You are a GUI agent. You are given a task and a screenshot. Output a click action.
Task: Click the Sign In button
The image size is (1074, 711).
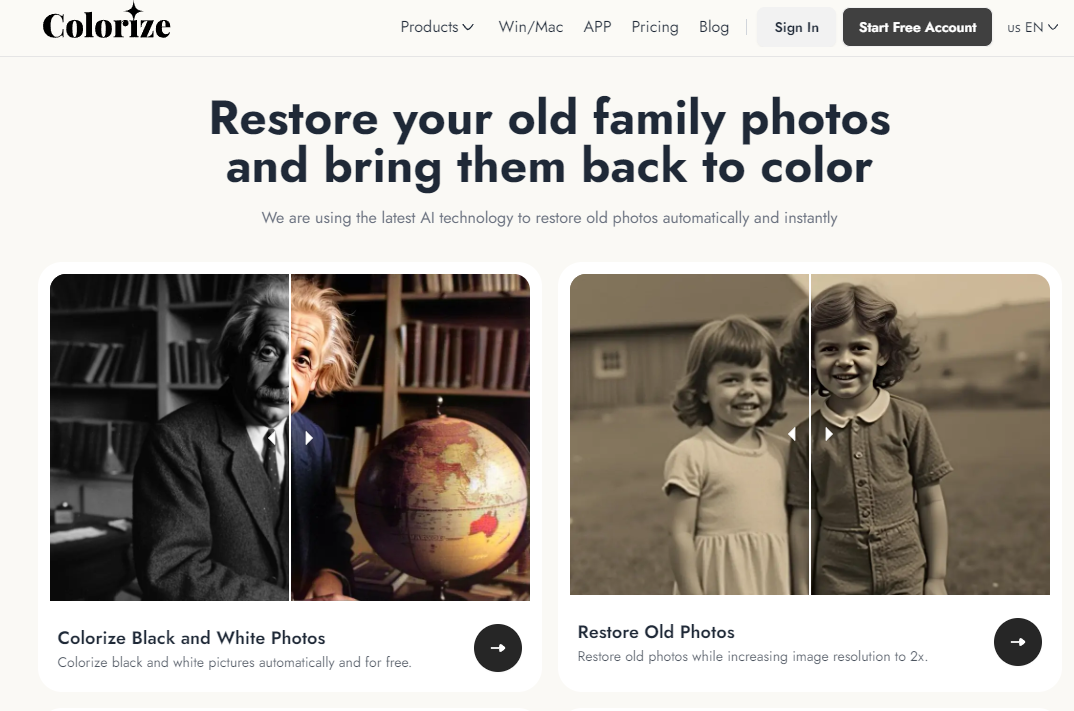pos(797,27)
